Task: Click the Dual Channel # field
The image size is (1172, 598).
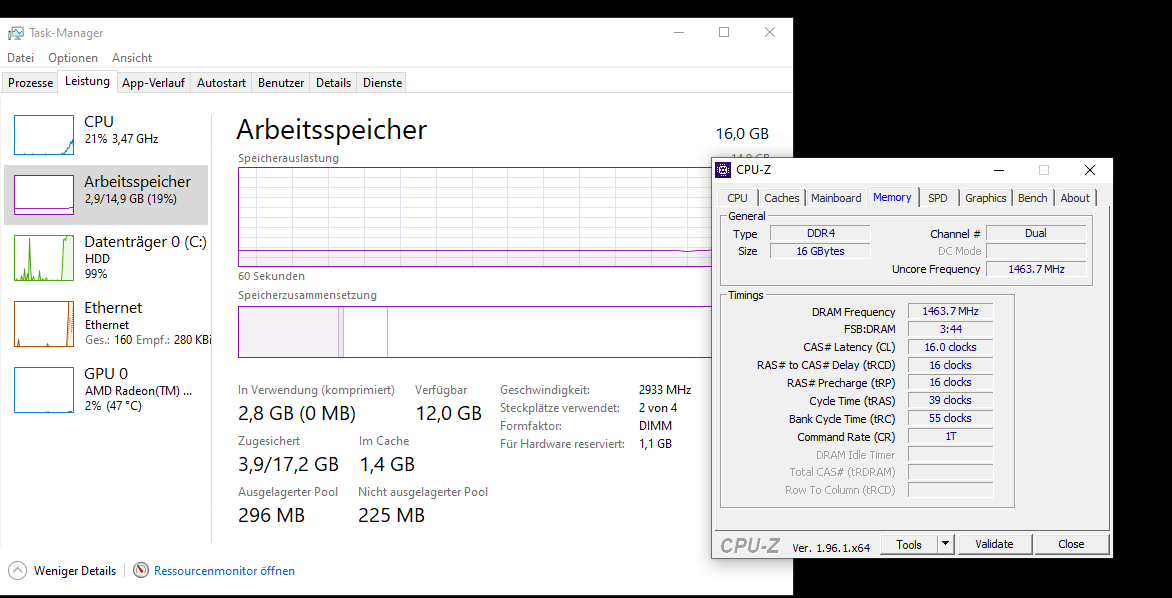Action: click(1035, 233)
